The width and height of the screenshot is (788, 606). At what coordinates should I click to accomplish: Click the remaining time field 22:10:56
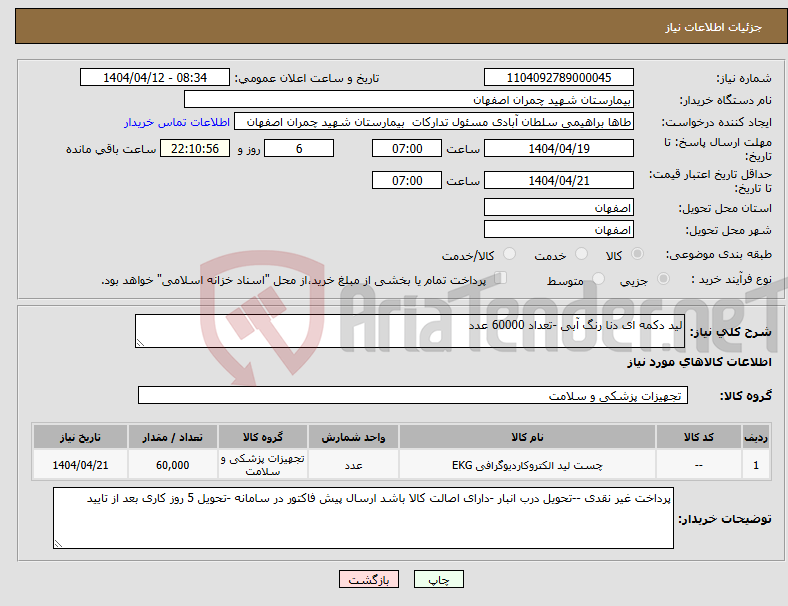pos(195,149)
